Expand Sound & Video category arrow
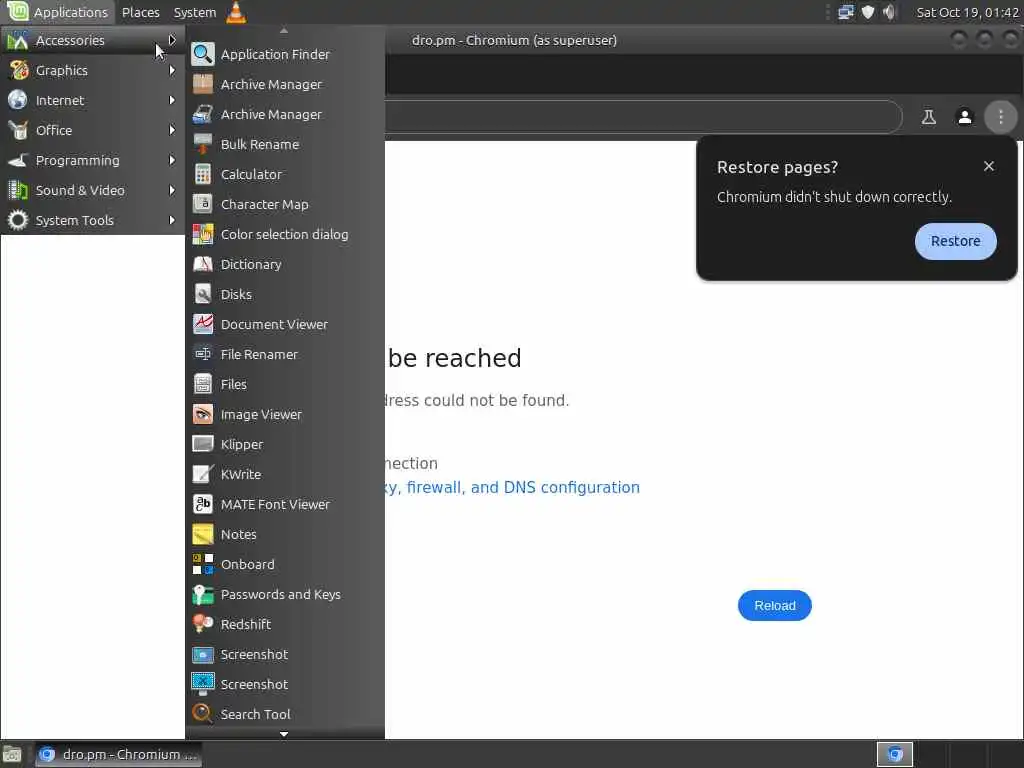Screen dimensions: 1024x768 pos(172,190)
